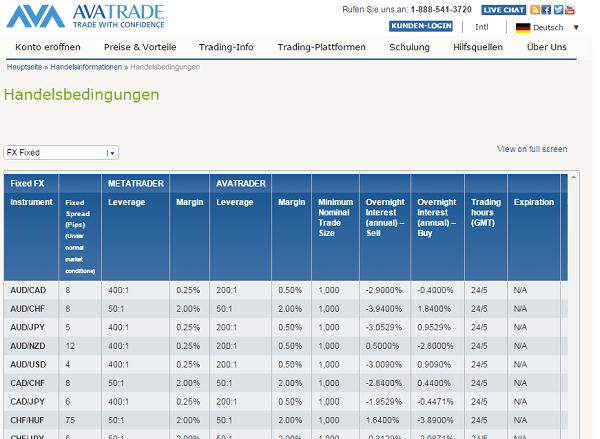Click the Handelsbedingungen page heading
Viewport: 600px width, 439px height.
pyautogui.click(x=82, y=95)
